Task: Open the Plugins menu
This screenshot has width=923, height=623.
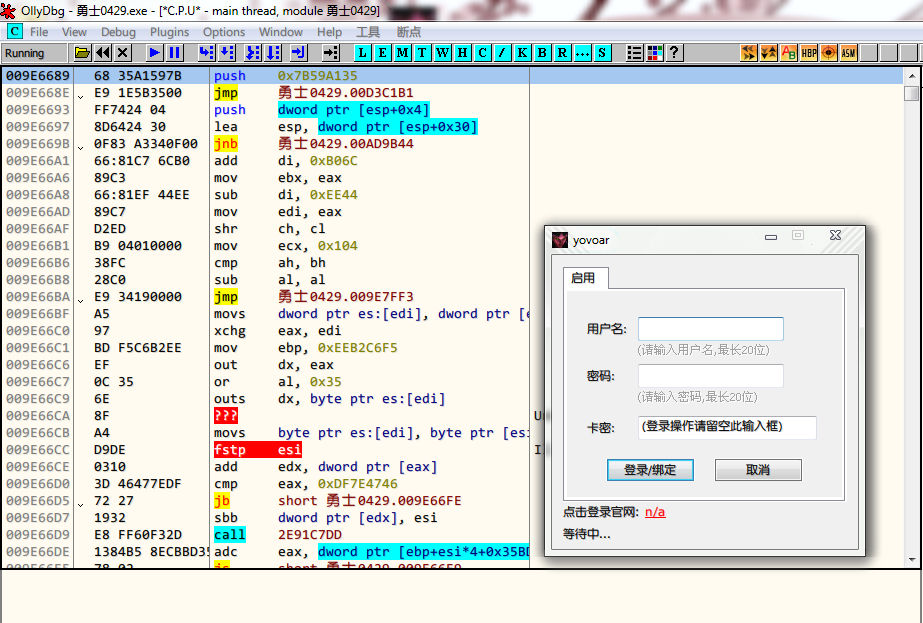Action: [170, 32]
